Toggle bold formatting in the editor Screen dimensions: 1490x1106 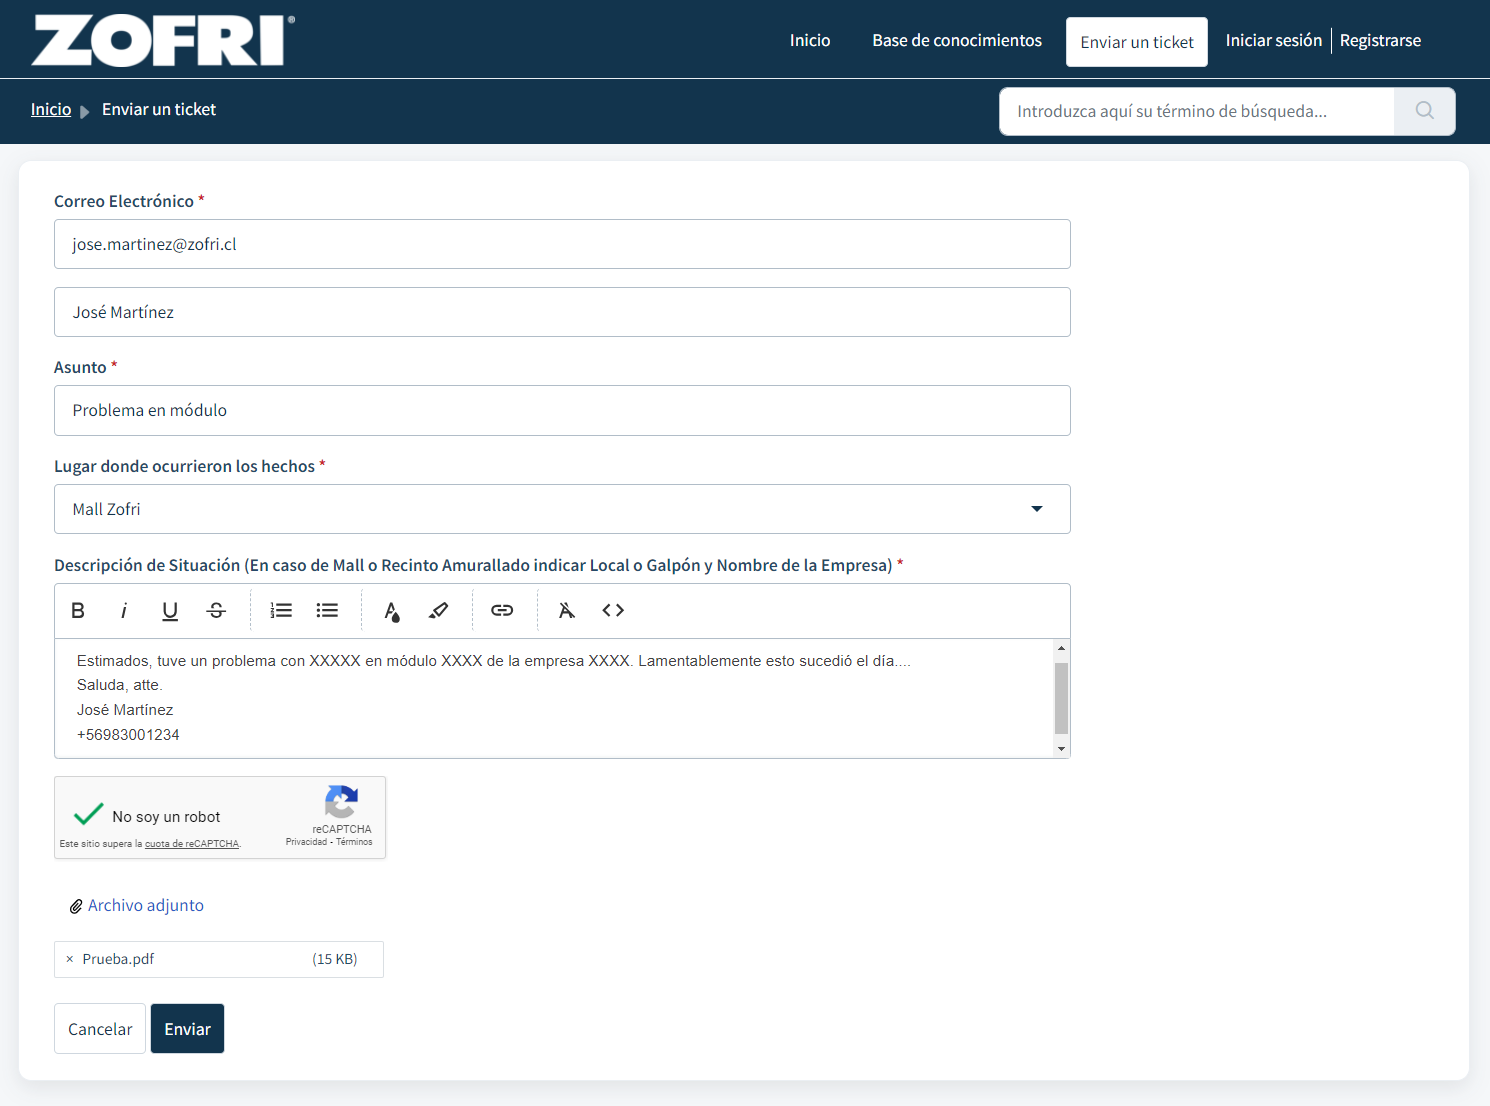click(x=78, y=610)
